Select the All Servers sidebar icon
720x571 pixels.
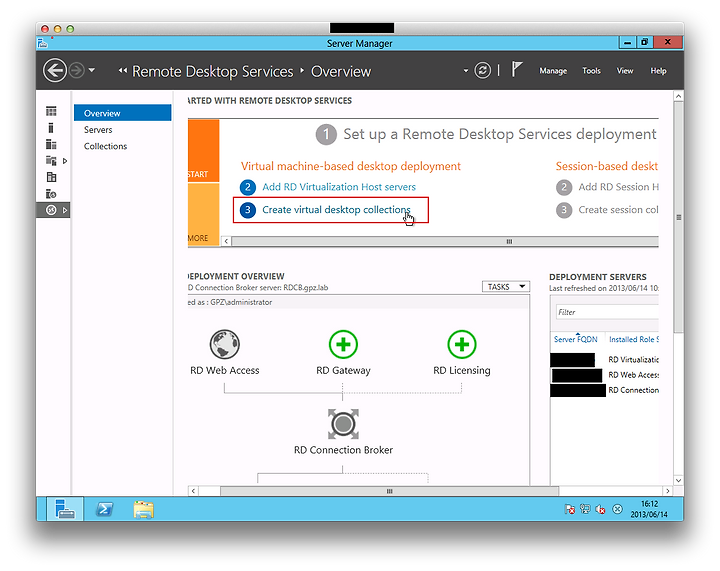tap(51, 144)
